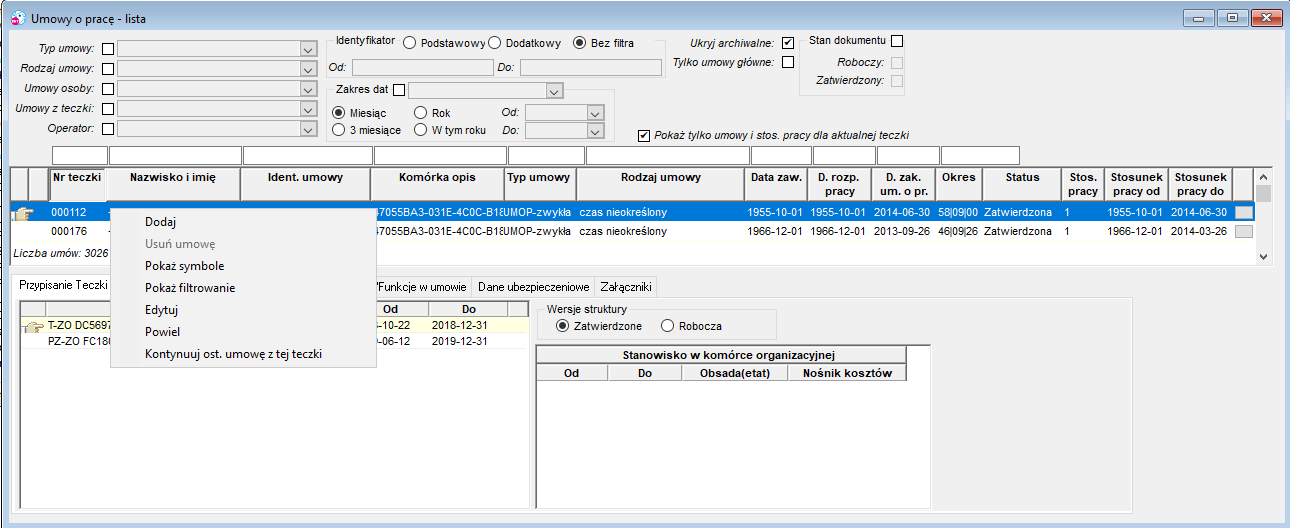
Task: Click the contracts list scroll-down arrow
Action: click(1264, 256)
